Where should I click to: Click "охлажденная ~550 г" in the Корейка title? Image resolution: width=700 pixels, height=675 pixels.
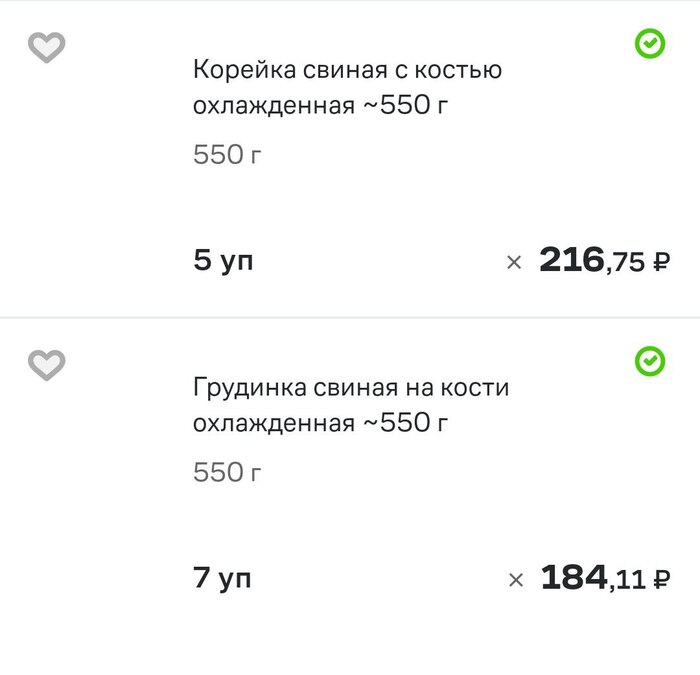coord(320,105)
